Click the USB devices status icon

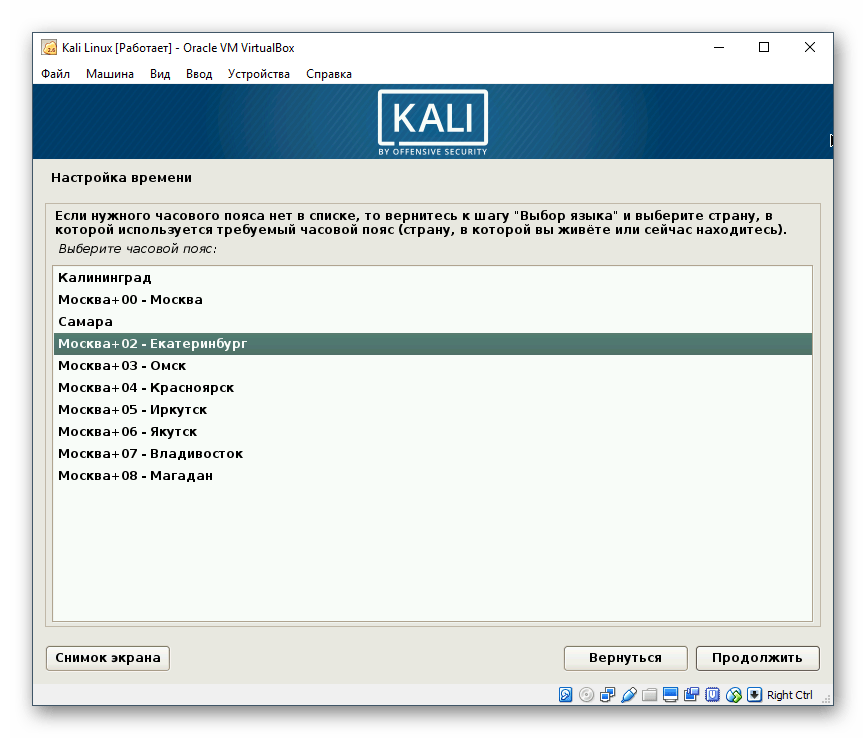point(712,695)
